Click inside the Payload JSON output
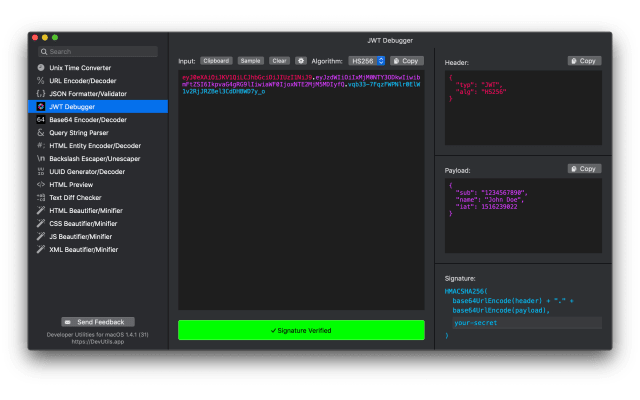This screenshot has height=400, width=640. point(523,216)
